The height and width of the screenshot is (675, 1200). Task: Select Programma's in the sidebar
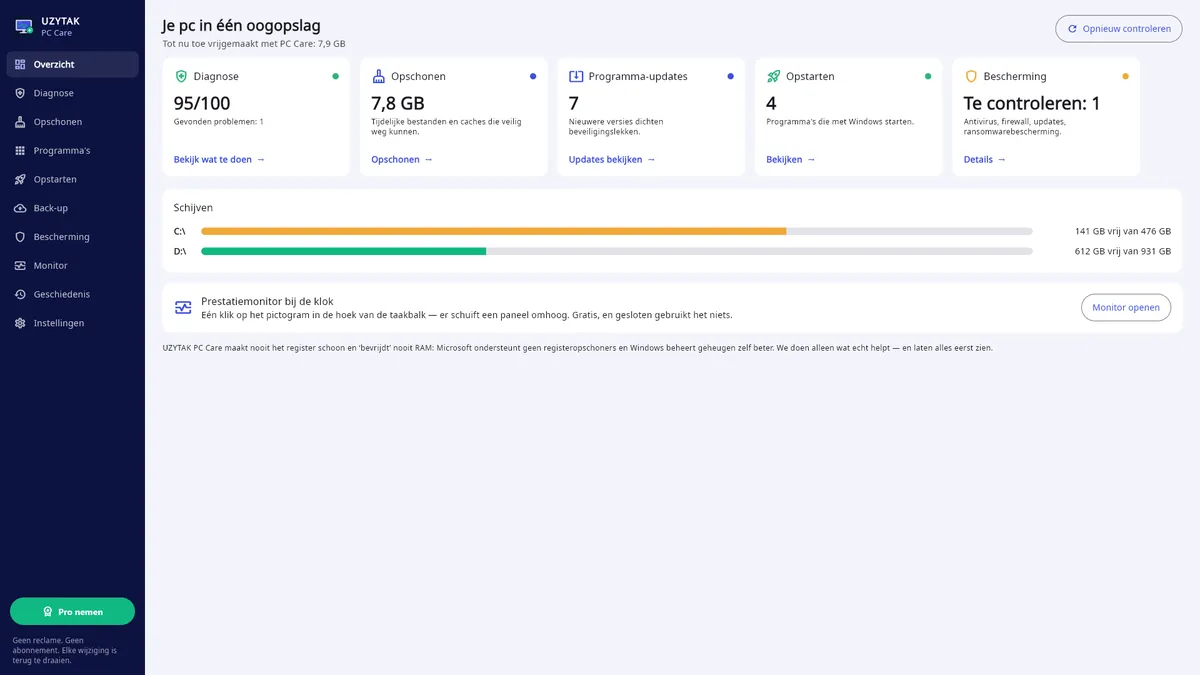coord(72,151)
